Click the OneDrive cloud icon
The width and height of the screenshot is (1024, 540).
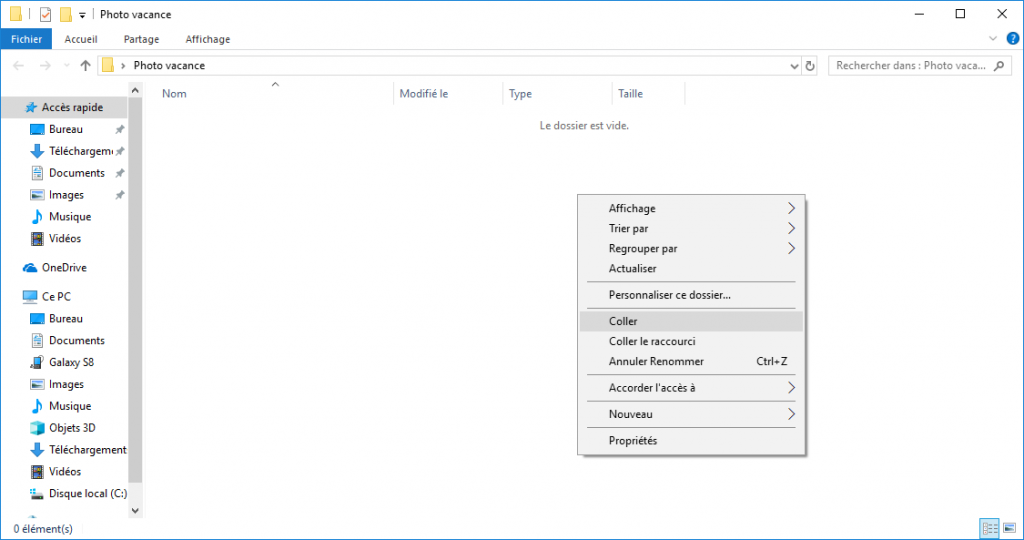pyautogui.click(x=29, y=268)
